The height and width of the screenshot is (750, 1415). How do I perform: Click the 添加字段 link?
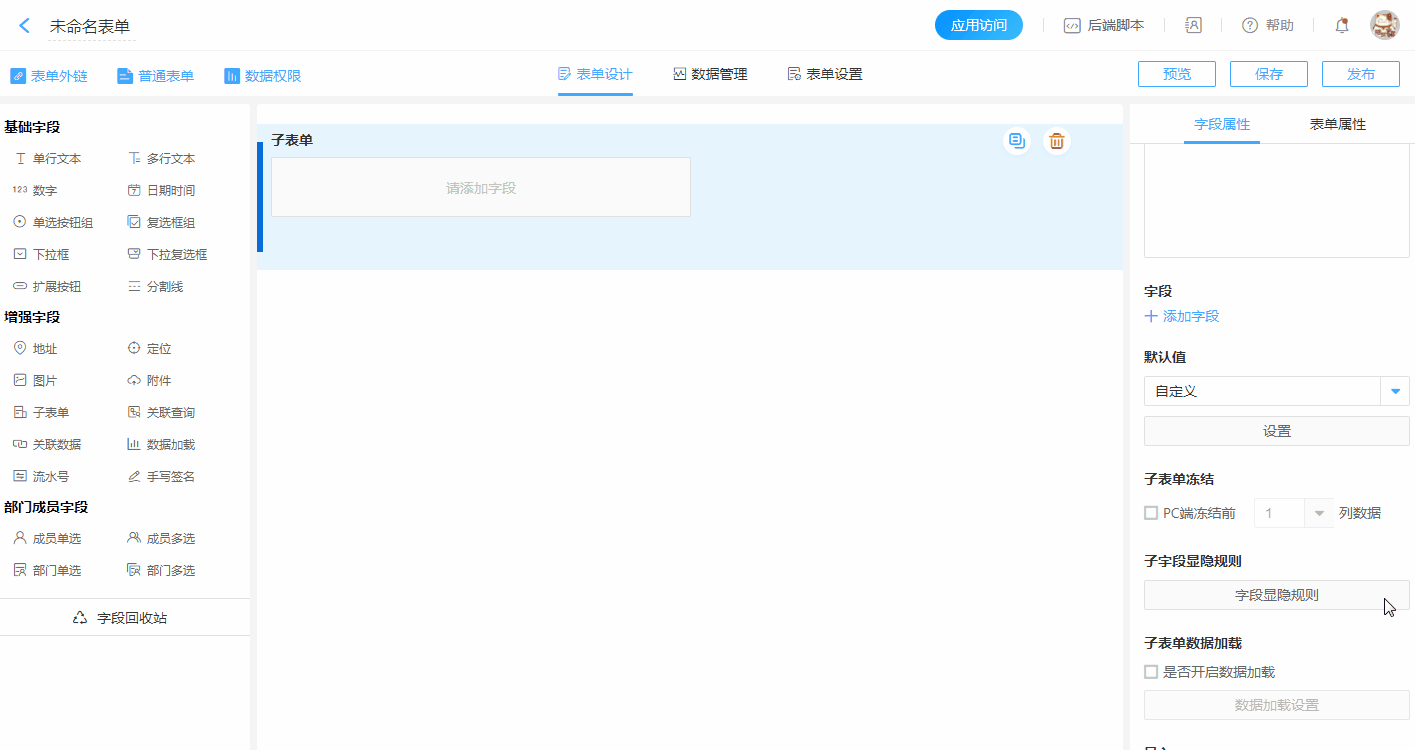[x=1182, y=316]
